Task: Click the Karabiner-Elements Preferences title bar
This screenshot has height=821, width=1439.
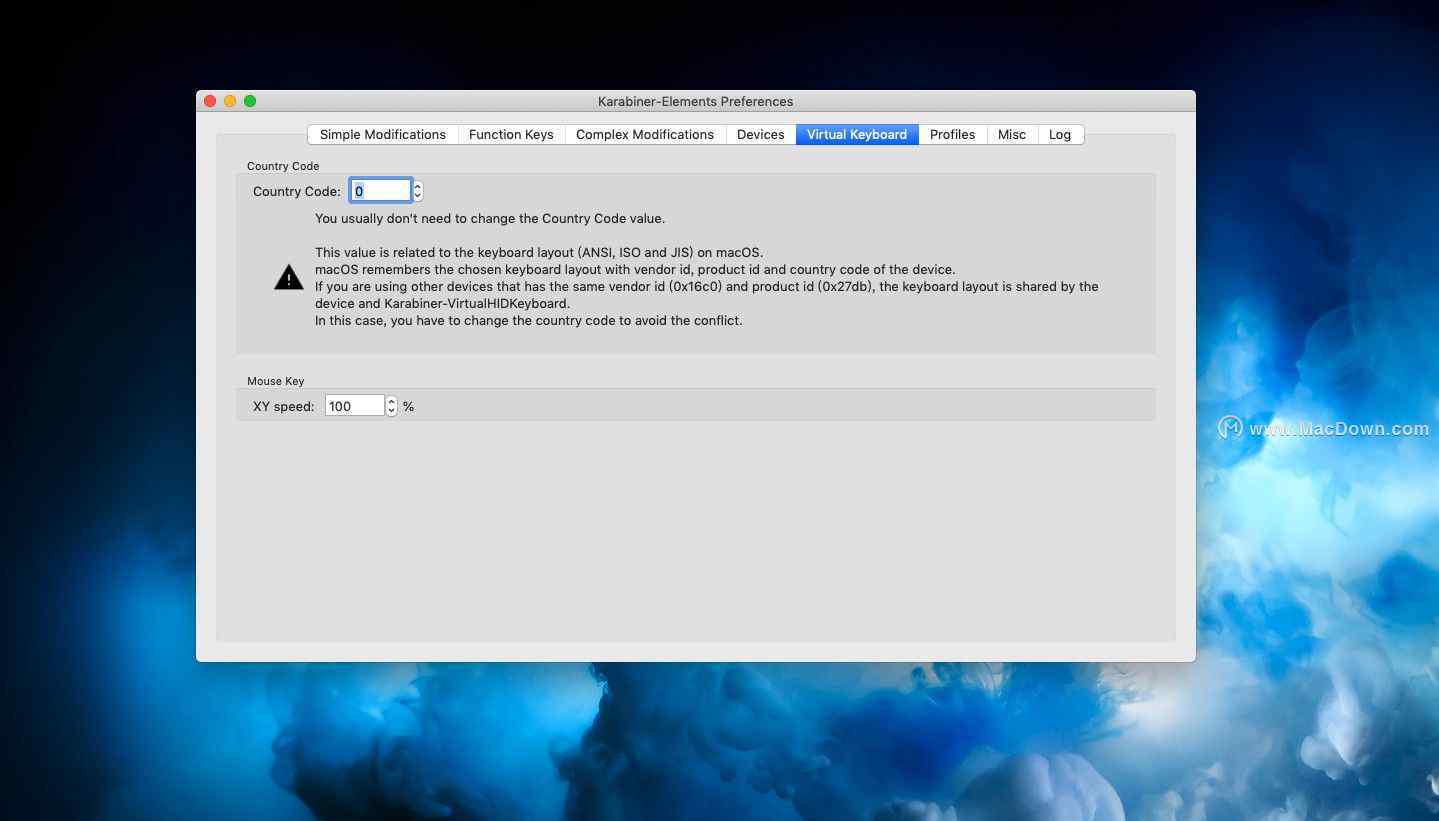Action: pyautogui.click(x=695, y=101)
